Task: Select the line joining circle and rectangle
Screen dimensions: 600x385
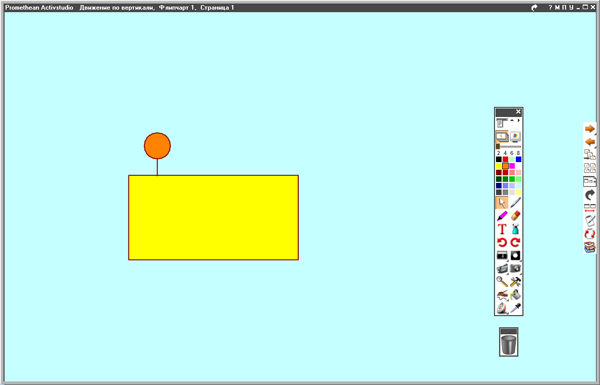Action: click(157, 167)
